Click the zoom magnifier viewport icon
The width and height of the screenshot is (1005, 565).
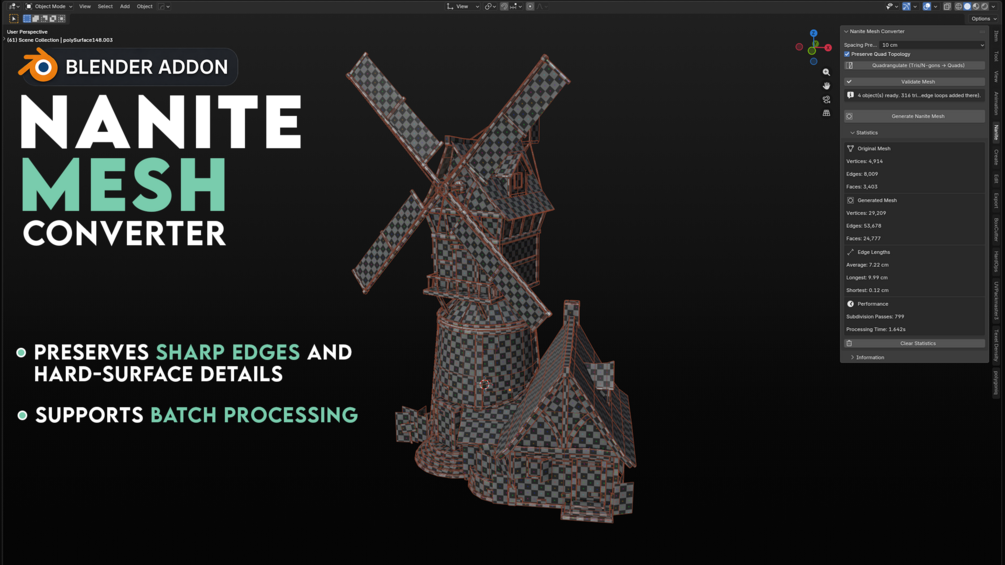(826, 72)
